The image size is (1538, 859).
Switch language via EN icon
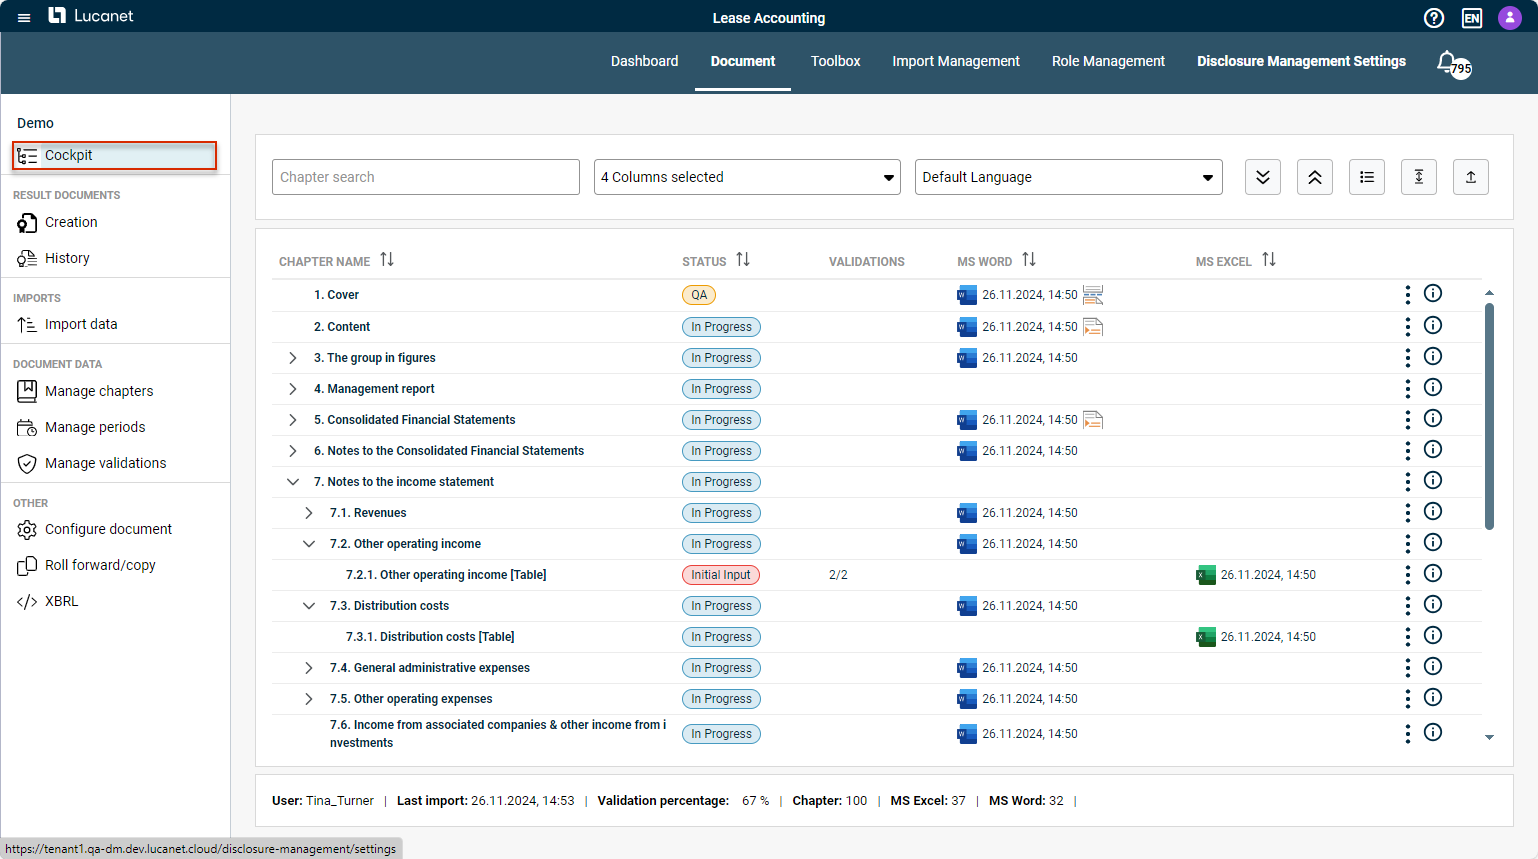pyautogui.click(x=1472, y=18)
